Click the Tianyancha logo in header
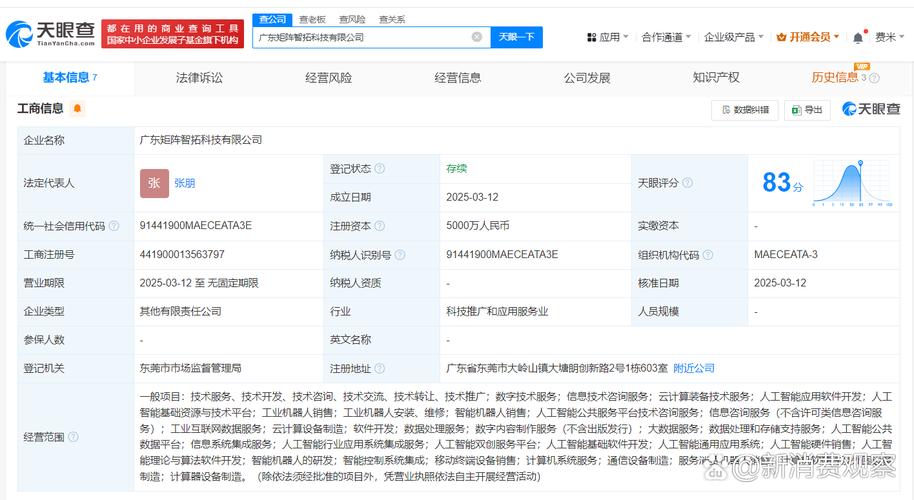The height and width of the screenshot is (500, 914). pyautogui.click(x=50, y=34)
